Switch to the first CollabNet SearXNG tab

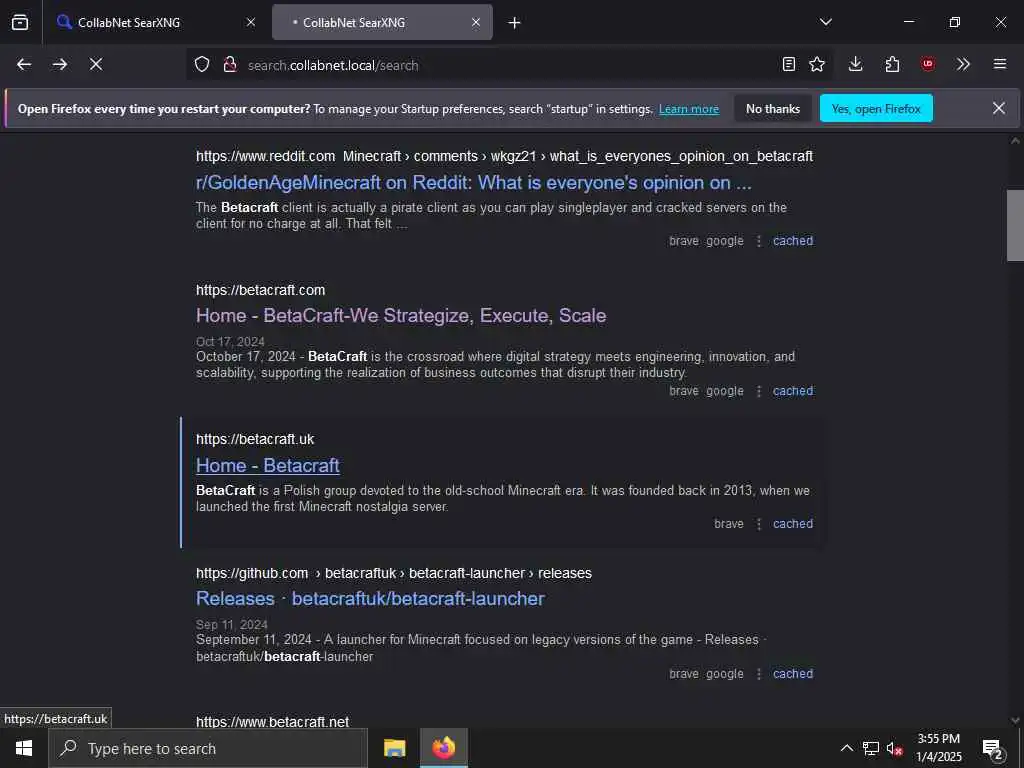coord(156,22)
